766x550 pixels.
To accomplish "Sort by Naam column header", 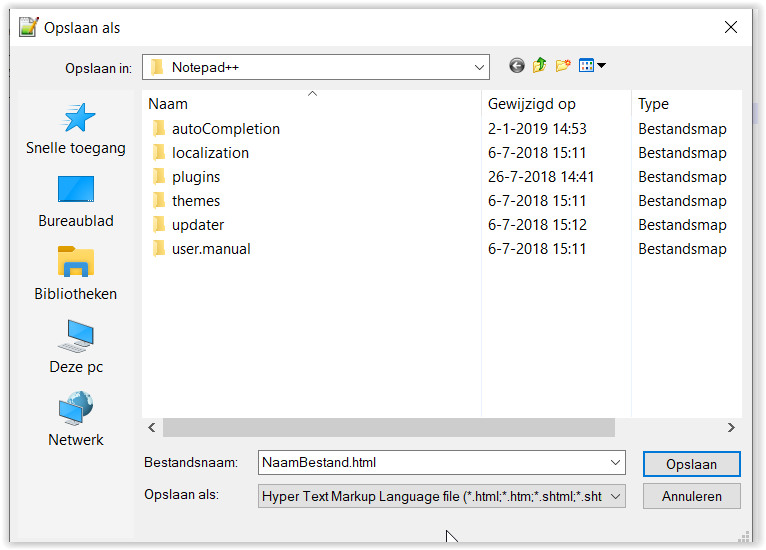I will point(168,104).
